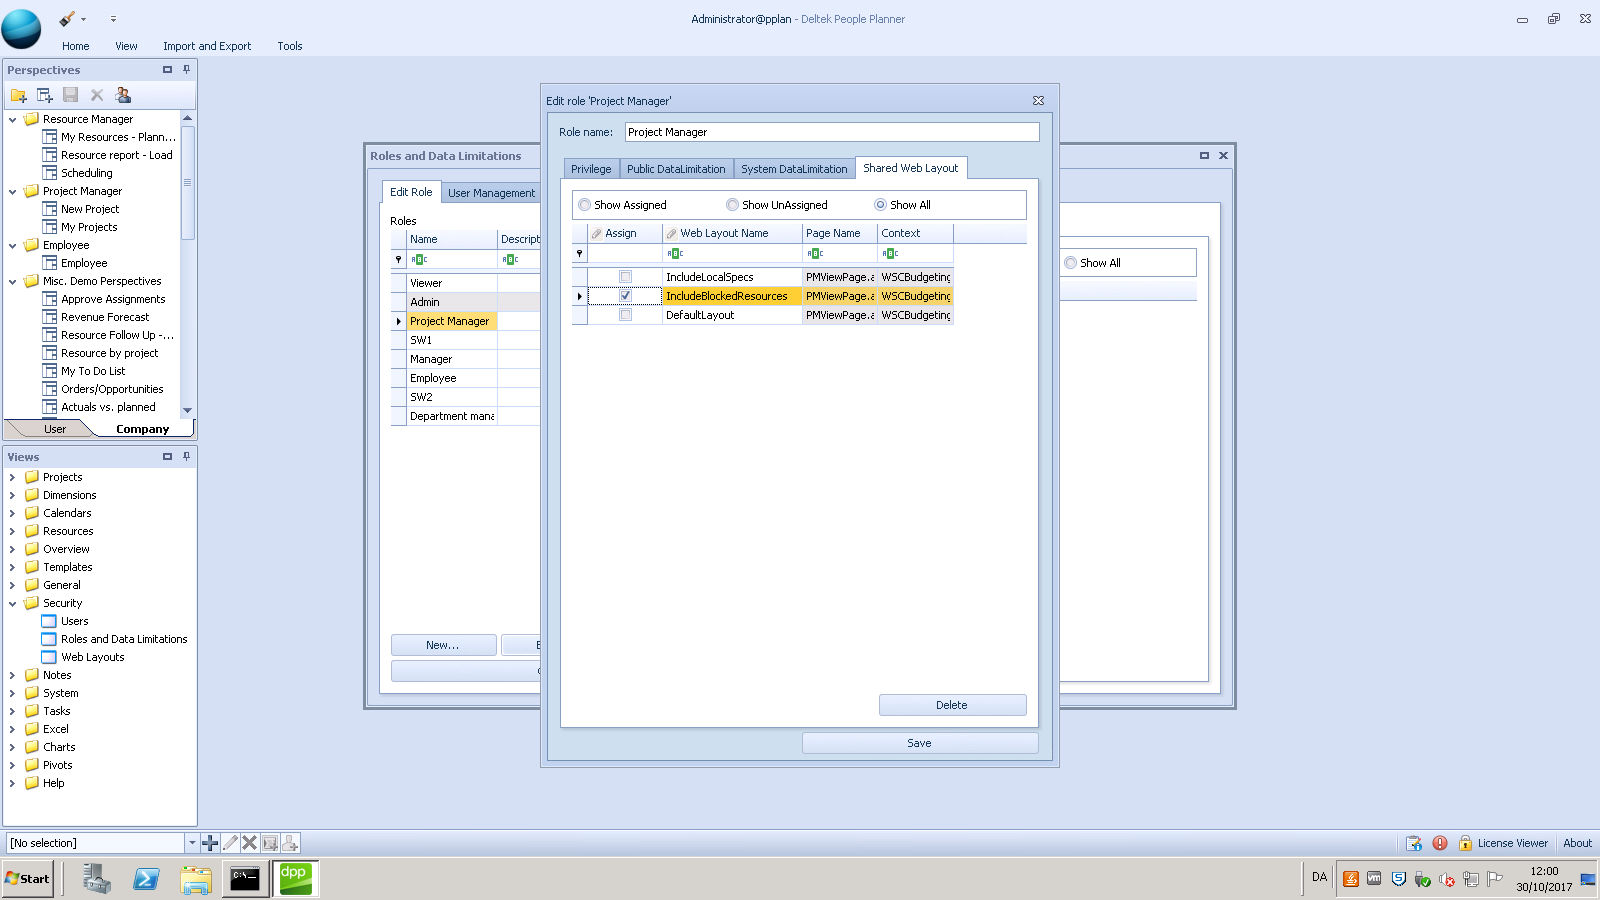1600x900 pixels.
Task: Open the PowerShell taskbar icon
Action: (146, 879)
